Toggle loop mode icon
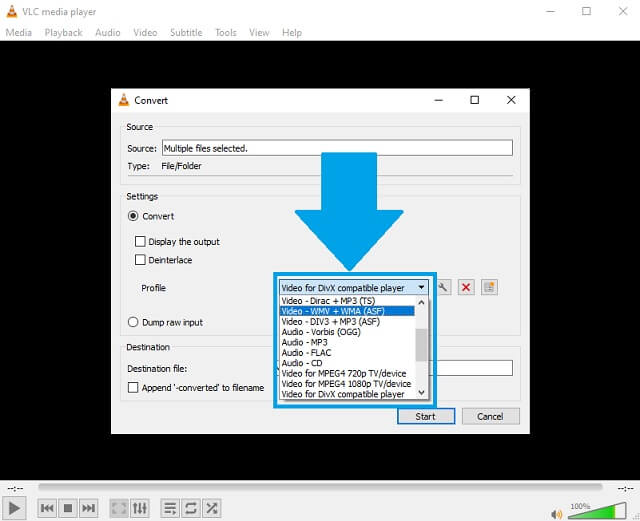The height and width of the screenshot is (521, 640). (x=191, y=508)
